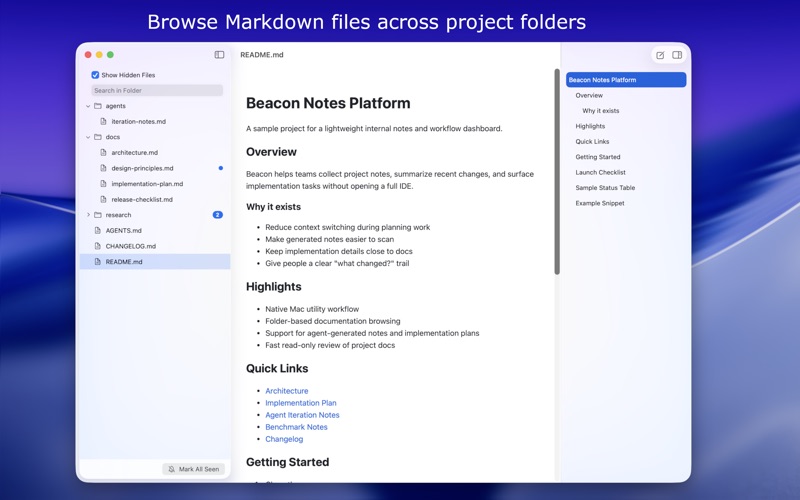Click the docs folder icon
Viewport: 800px width, 500px height.
[x=98, y=137]
